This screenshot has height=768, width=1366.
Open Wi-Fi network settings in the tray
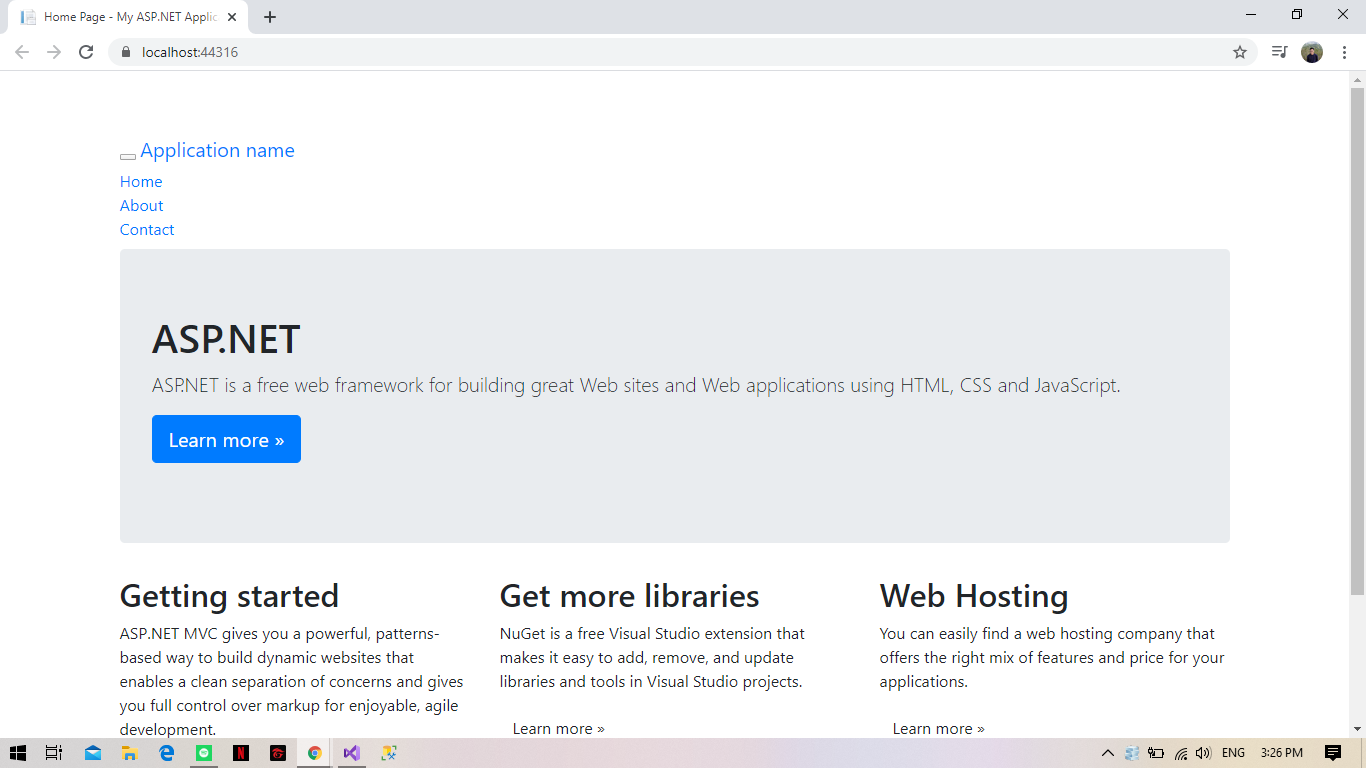click(1181, 753)
